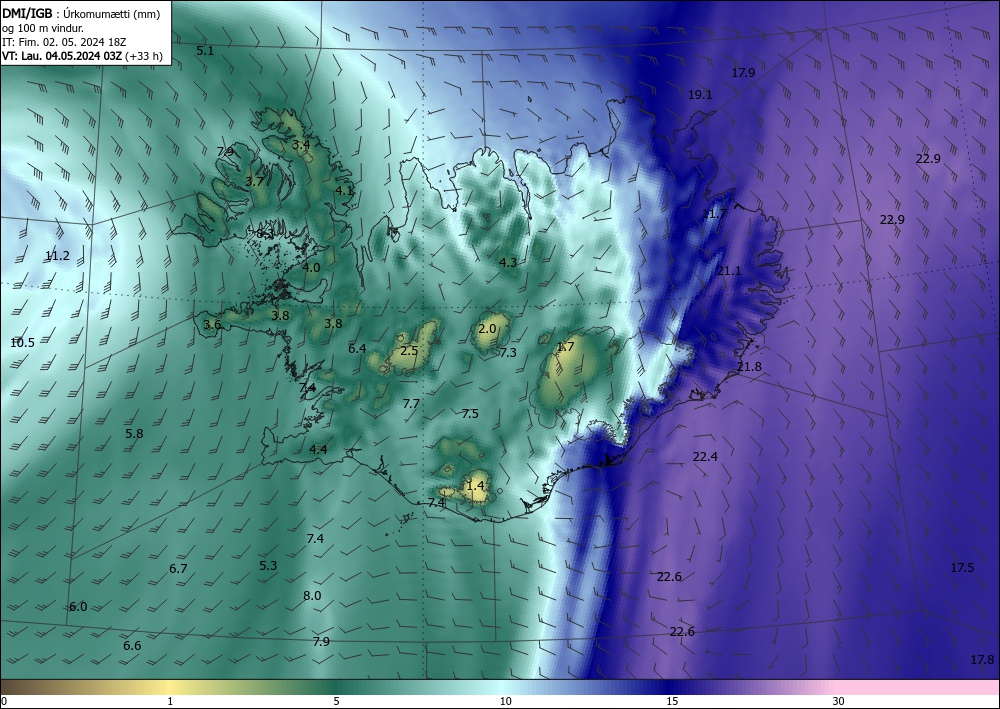Click the 17.5 precipitation value
Viewport: 1000px width, 709px height.
pos(962,568)
